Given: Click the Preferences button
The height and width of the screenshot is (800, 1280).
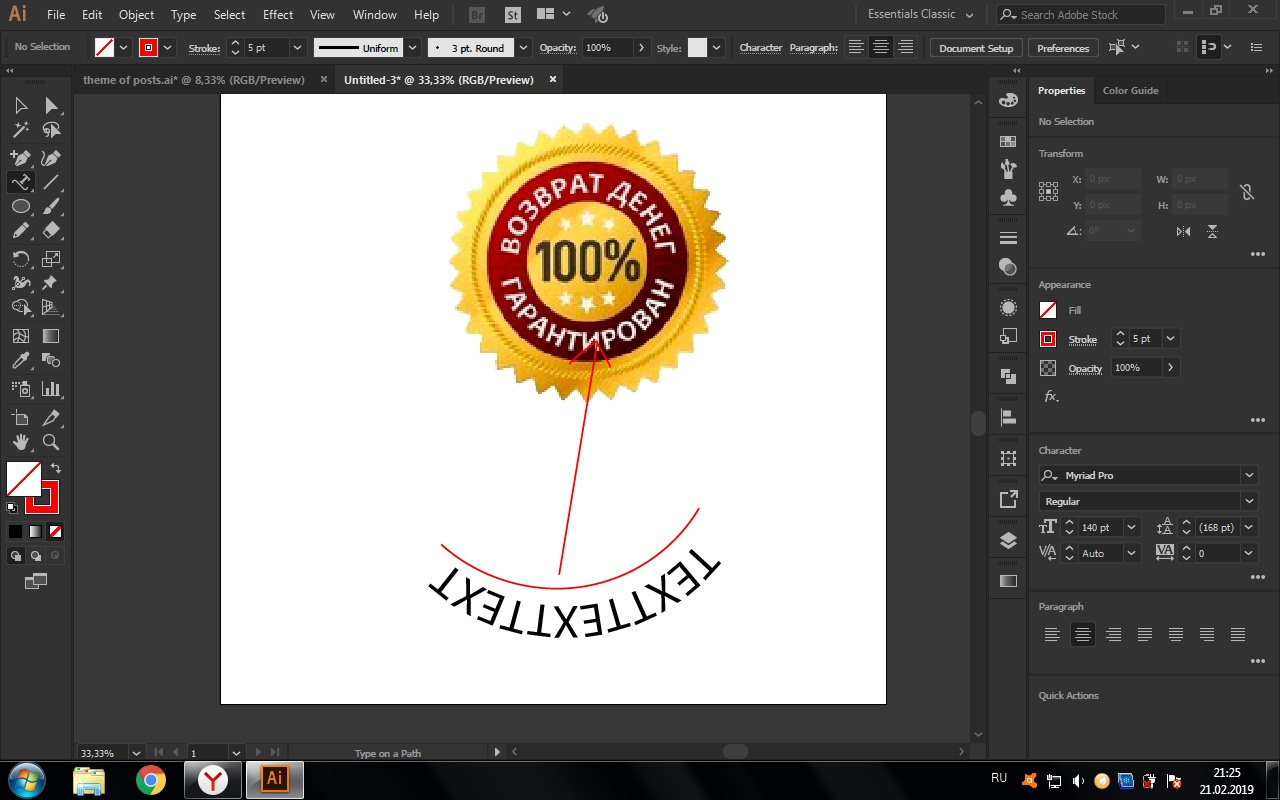Looking at the screenshot, I should pyautogui.click(x=1063, y=48).
